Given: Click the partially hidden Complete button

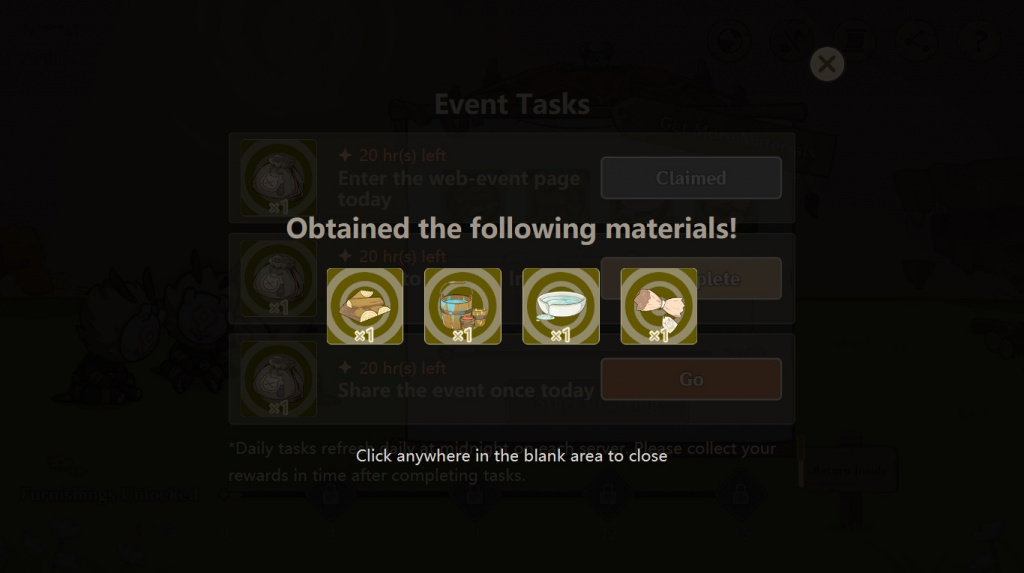Looking at the screenshot, I should pos(691,278).
